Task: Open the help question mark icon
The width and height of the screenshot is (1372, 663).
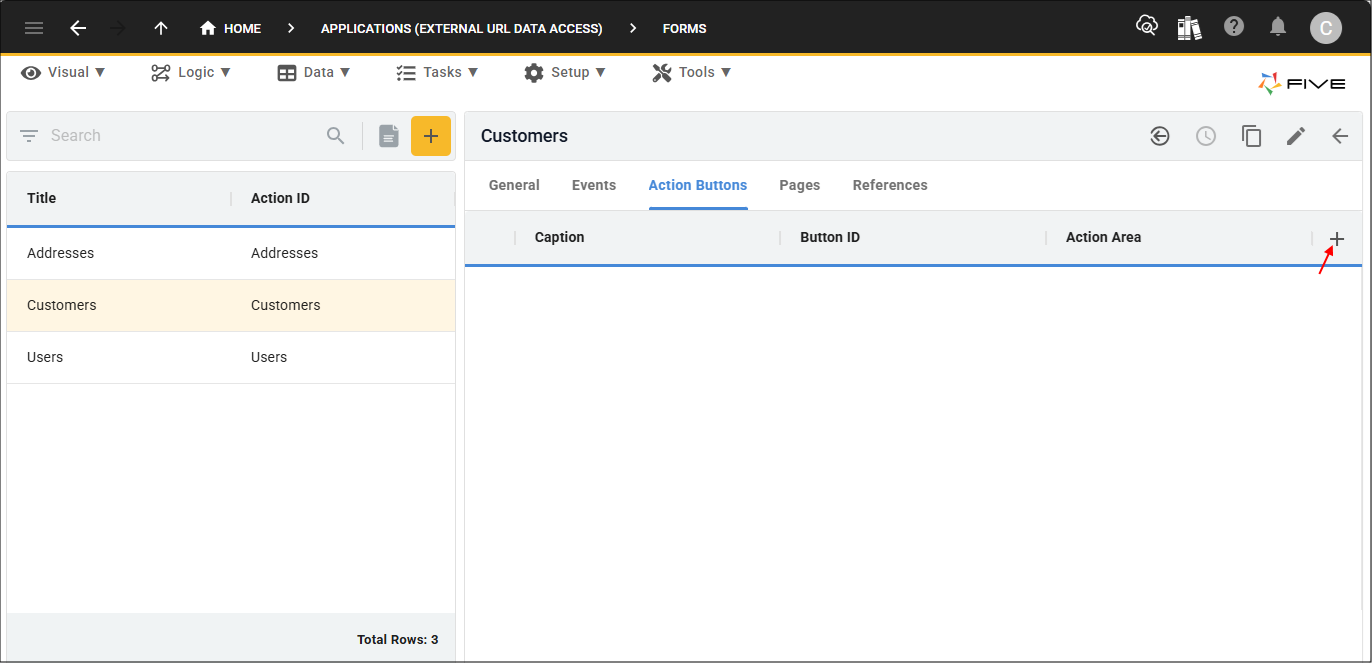Action: point(1234,27)
